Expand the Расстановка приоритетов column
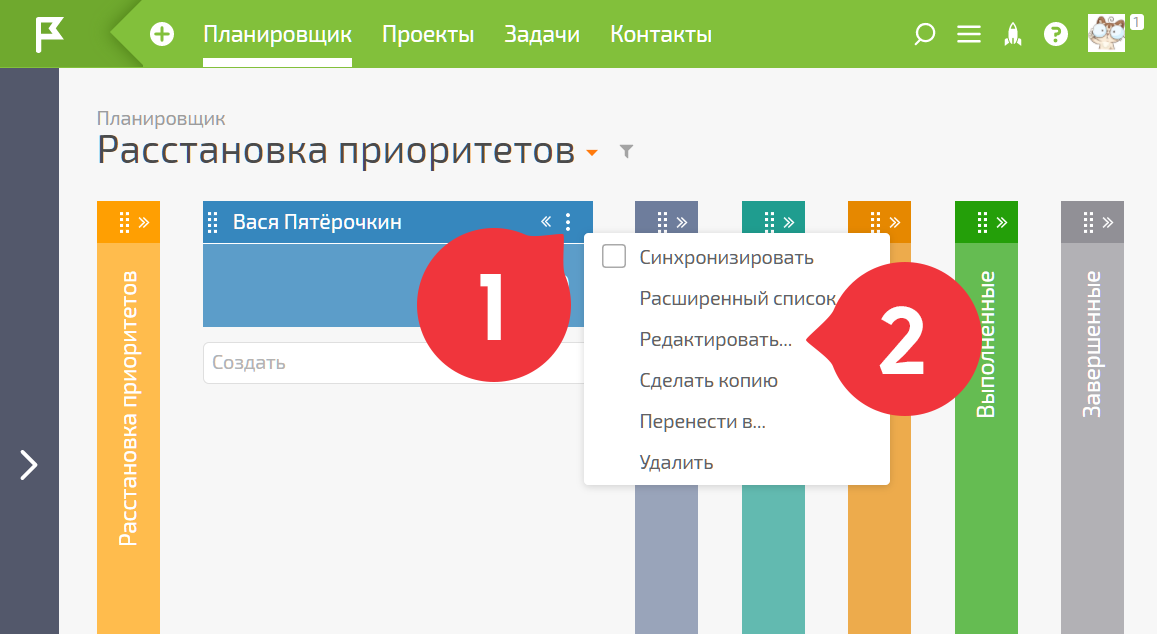This screenshot has height=634, width=1157. tap(144, 222)
